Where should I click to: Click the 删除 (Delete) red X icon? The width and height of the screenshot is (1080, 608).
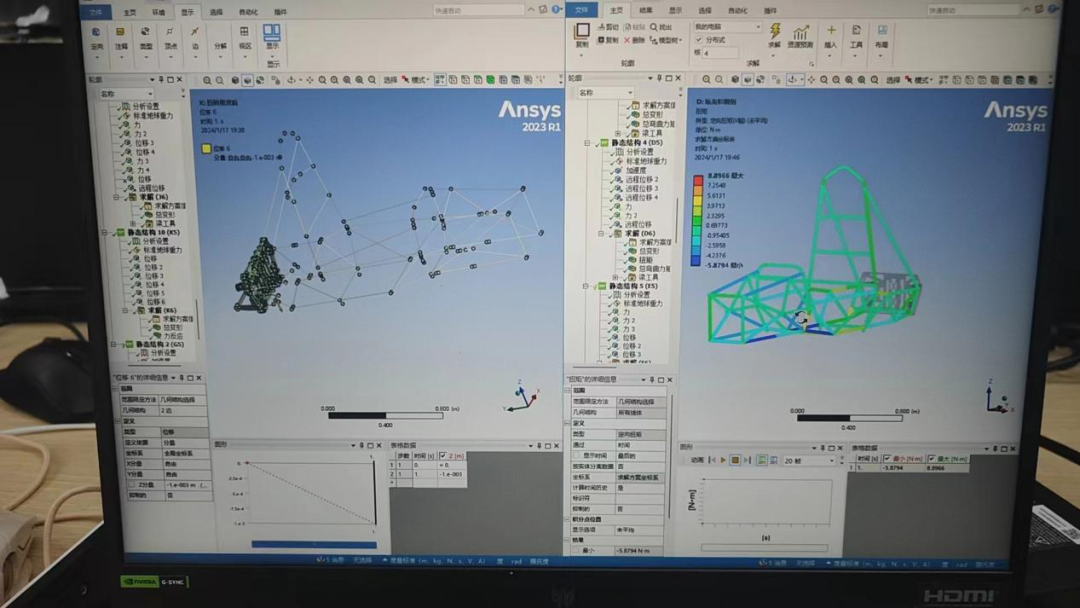coord(627,41)
